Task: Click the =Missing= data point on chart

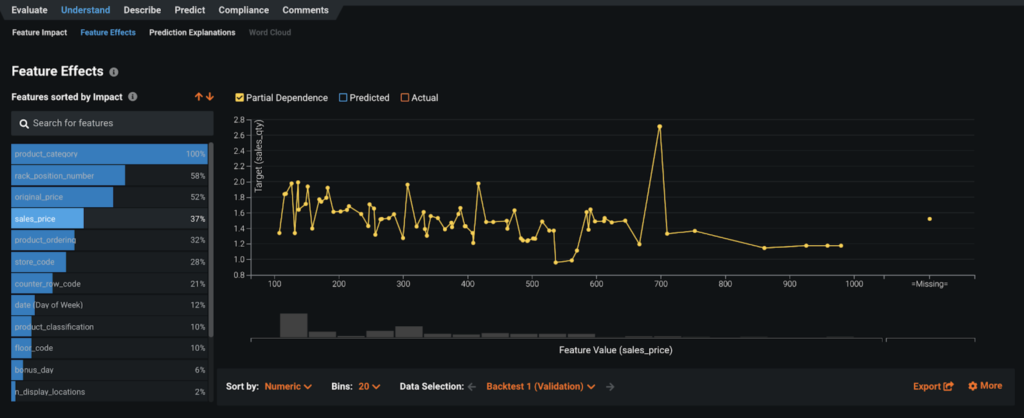Action: 929,219
